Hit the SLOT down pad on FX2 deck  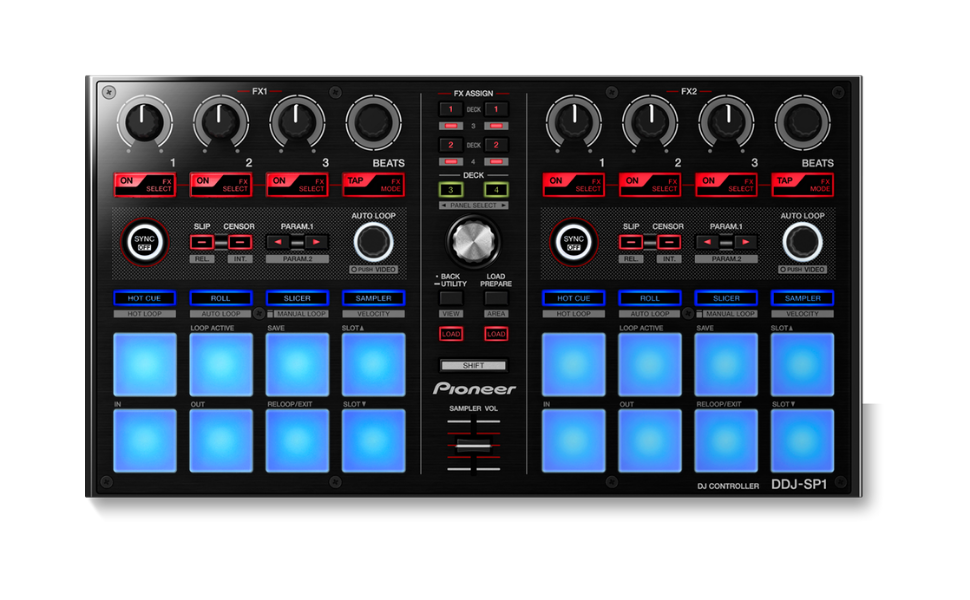click(802, 440)
